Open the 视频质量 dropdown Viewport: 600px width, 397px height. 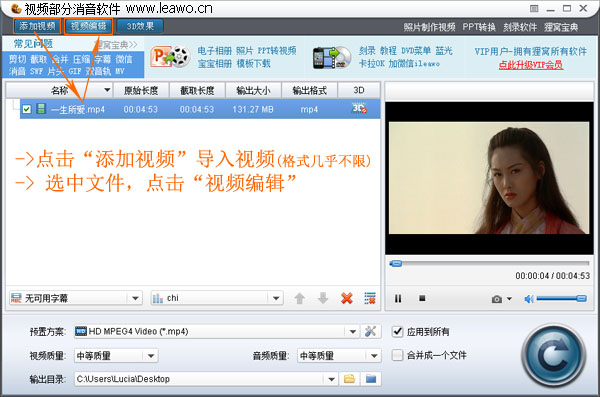[x=116, y=356]
